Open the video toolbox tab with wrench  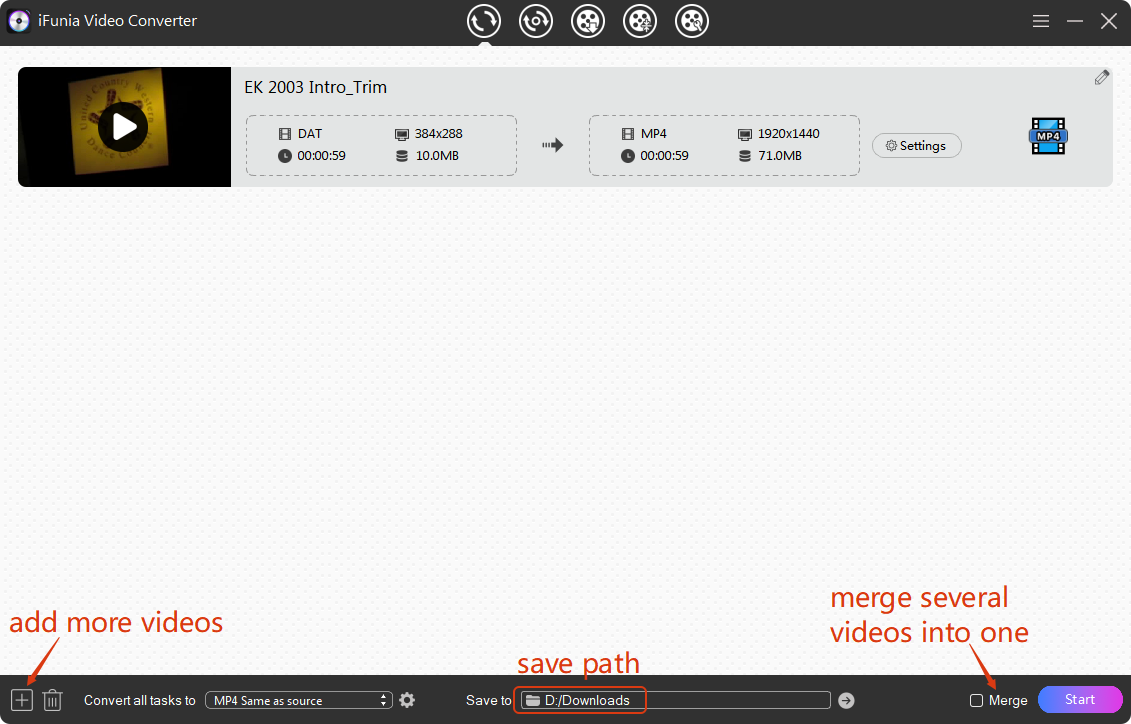tap(692, 21)
